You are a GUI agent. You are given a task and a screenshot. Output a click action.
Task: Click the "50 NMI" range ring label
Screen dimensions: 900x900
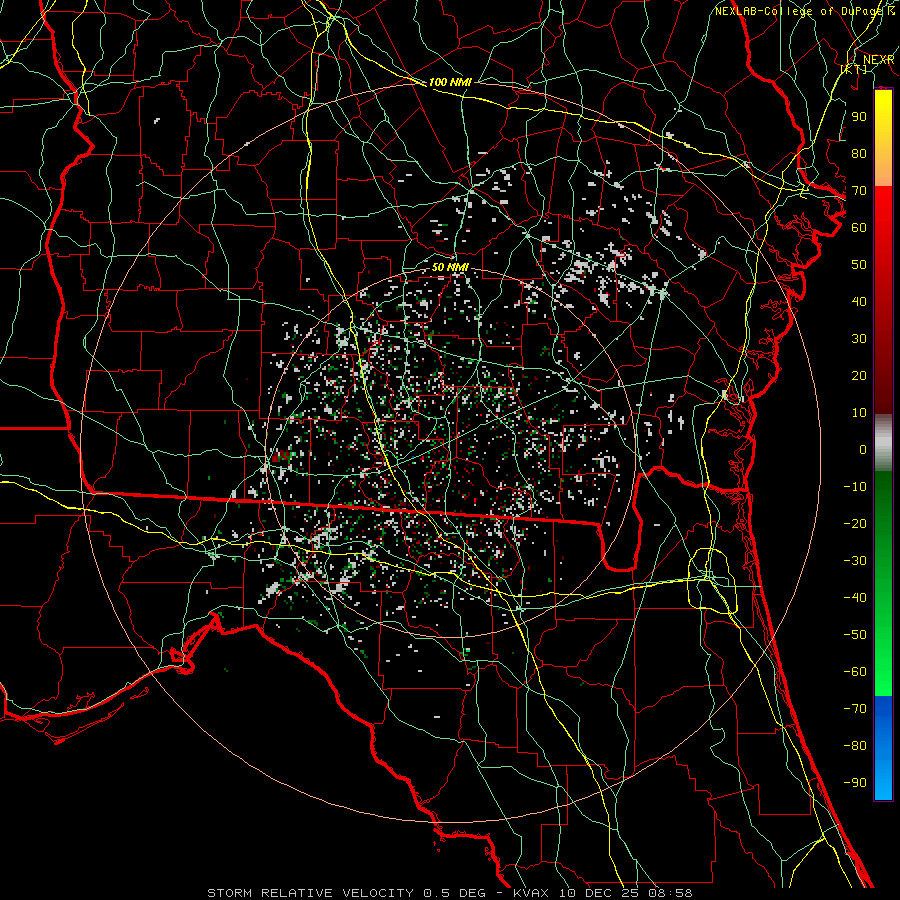(450, 267)
